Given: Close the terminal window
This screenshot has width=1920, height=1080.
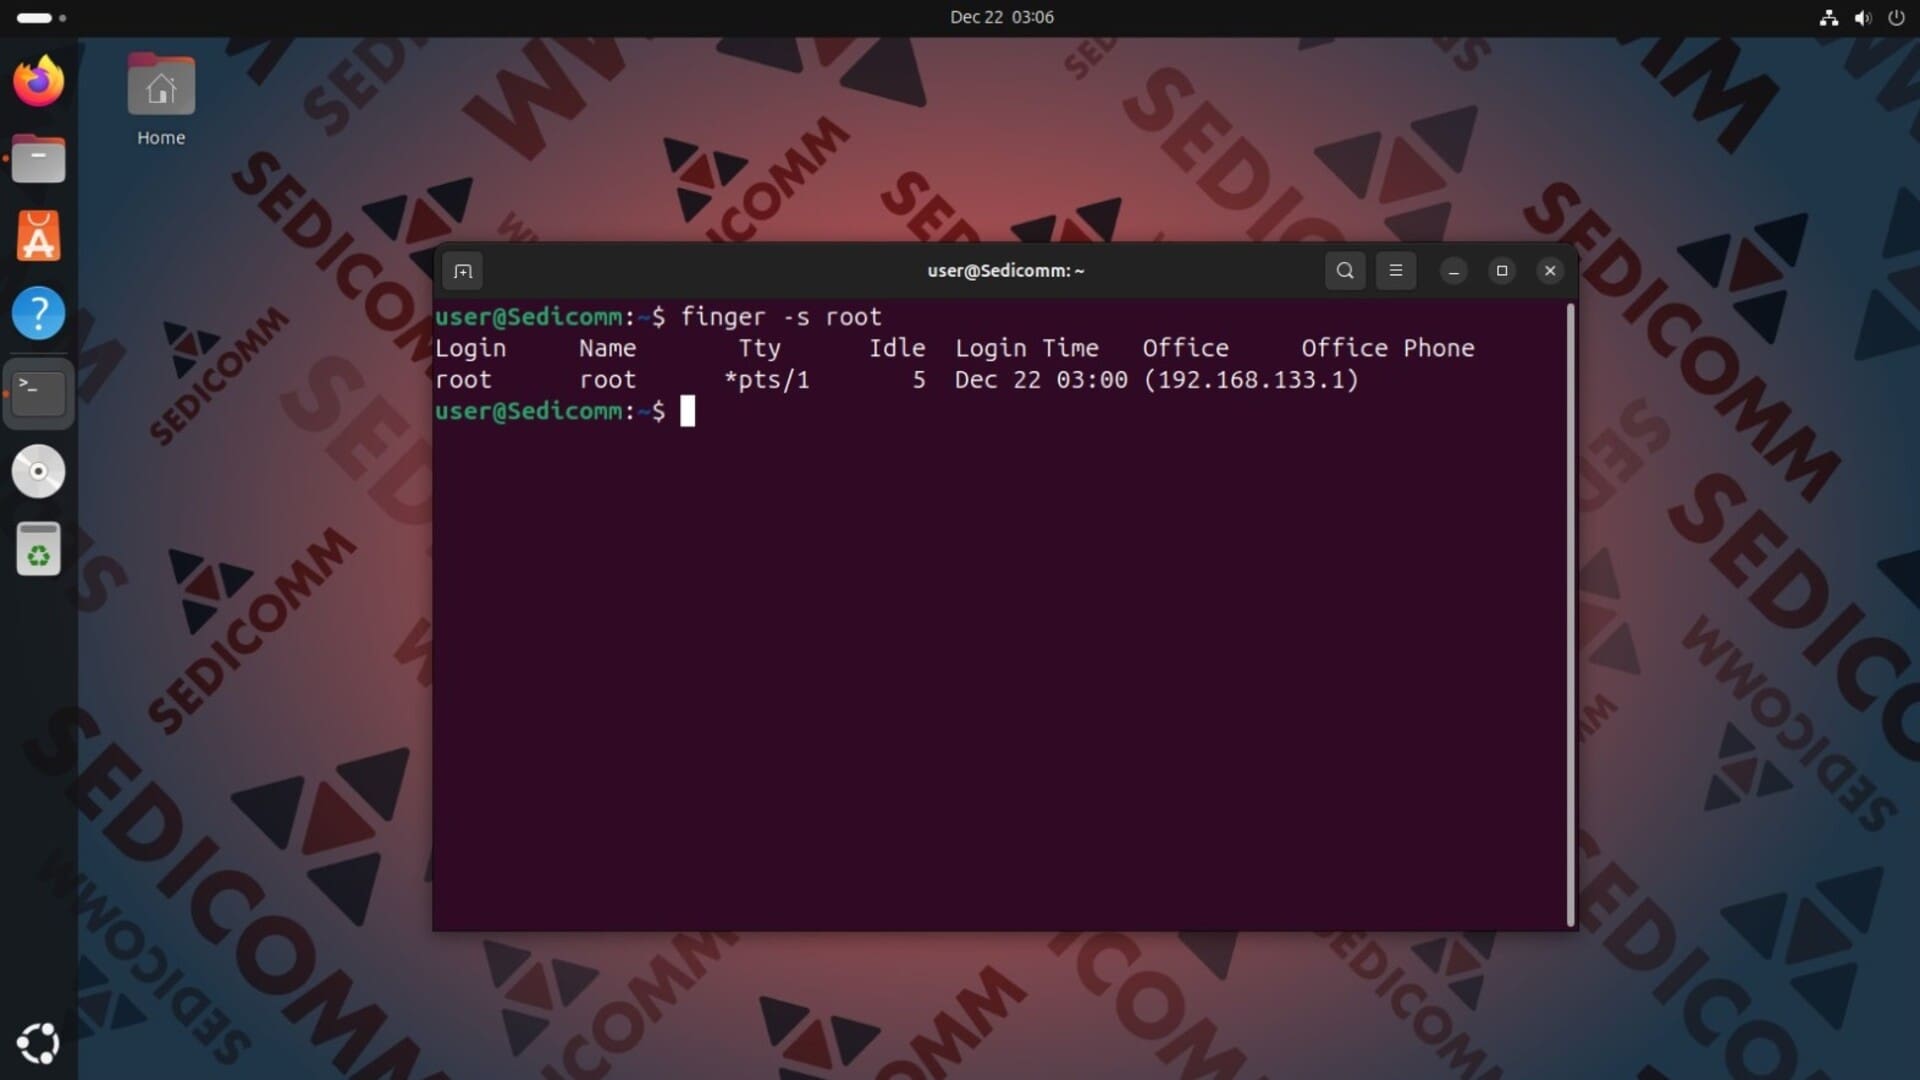Looking at the screenshot, I should (1550, 271).
